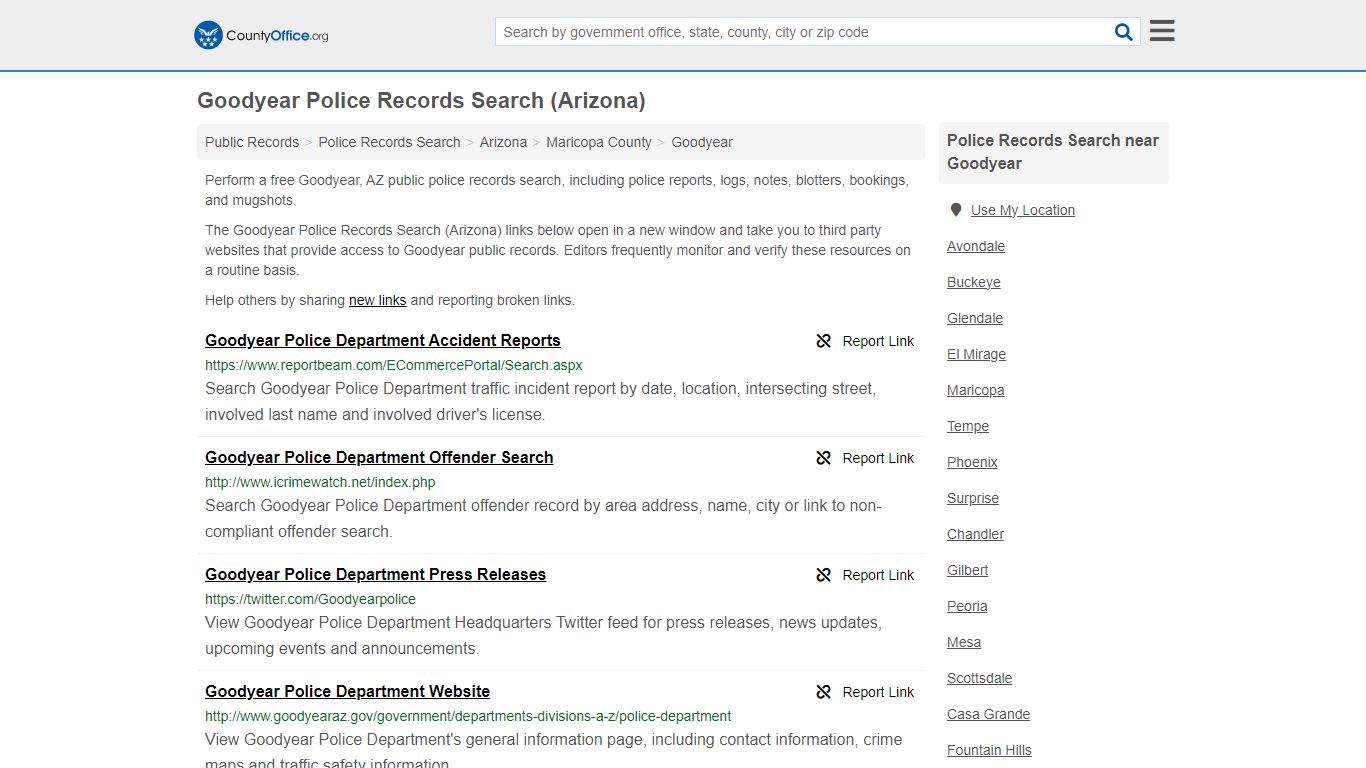This screenshot has width=1366, height=768.
Task: Open the goodyearaz.gov police-department URL
Action: pos(468,716)
